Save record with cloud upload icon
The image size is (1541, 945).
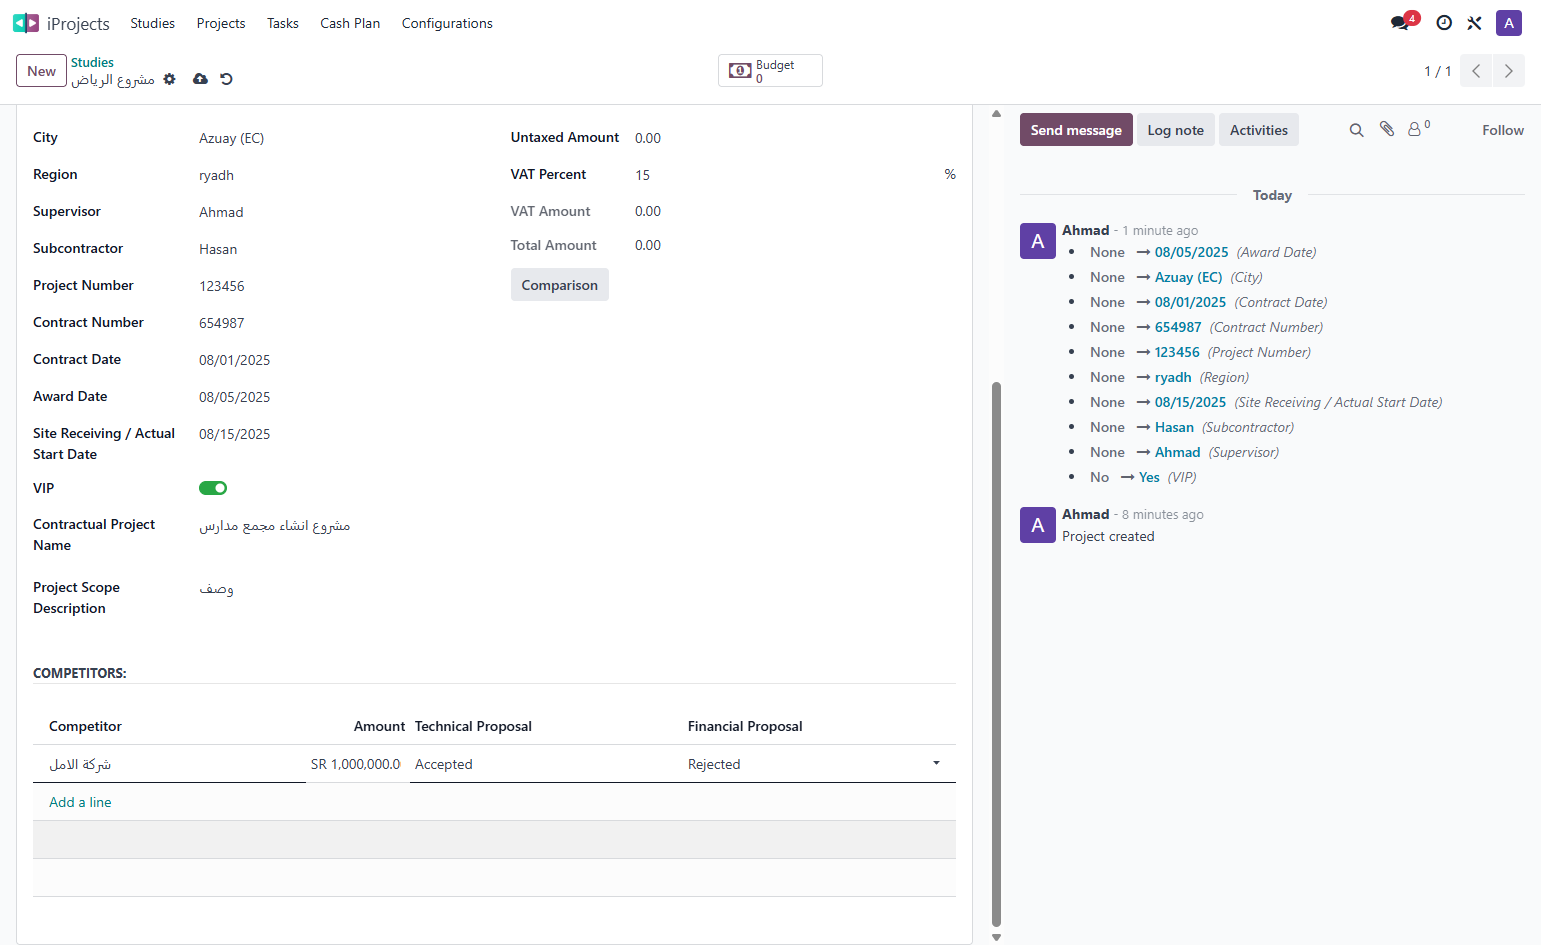click(x=200, y=79)
